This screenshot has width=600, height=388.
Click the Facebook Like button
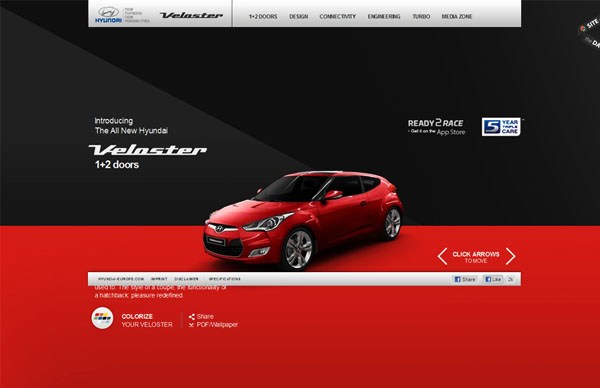(x=493, y=279)
